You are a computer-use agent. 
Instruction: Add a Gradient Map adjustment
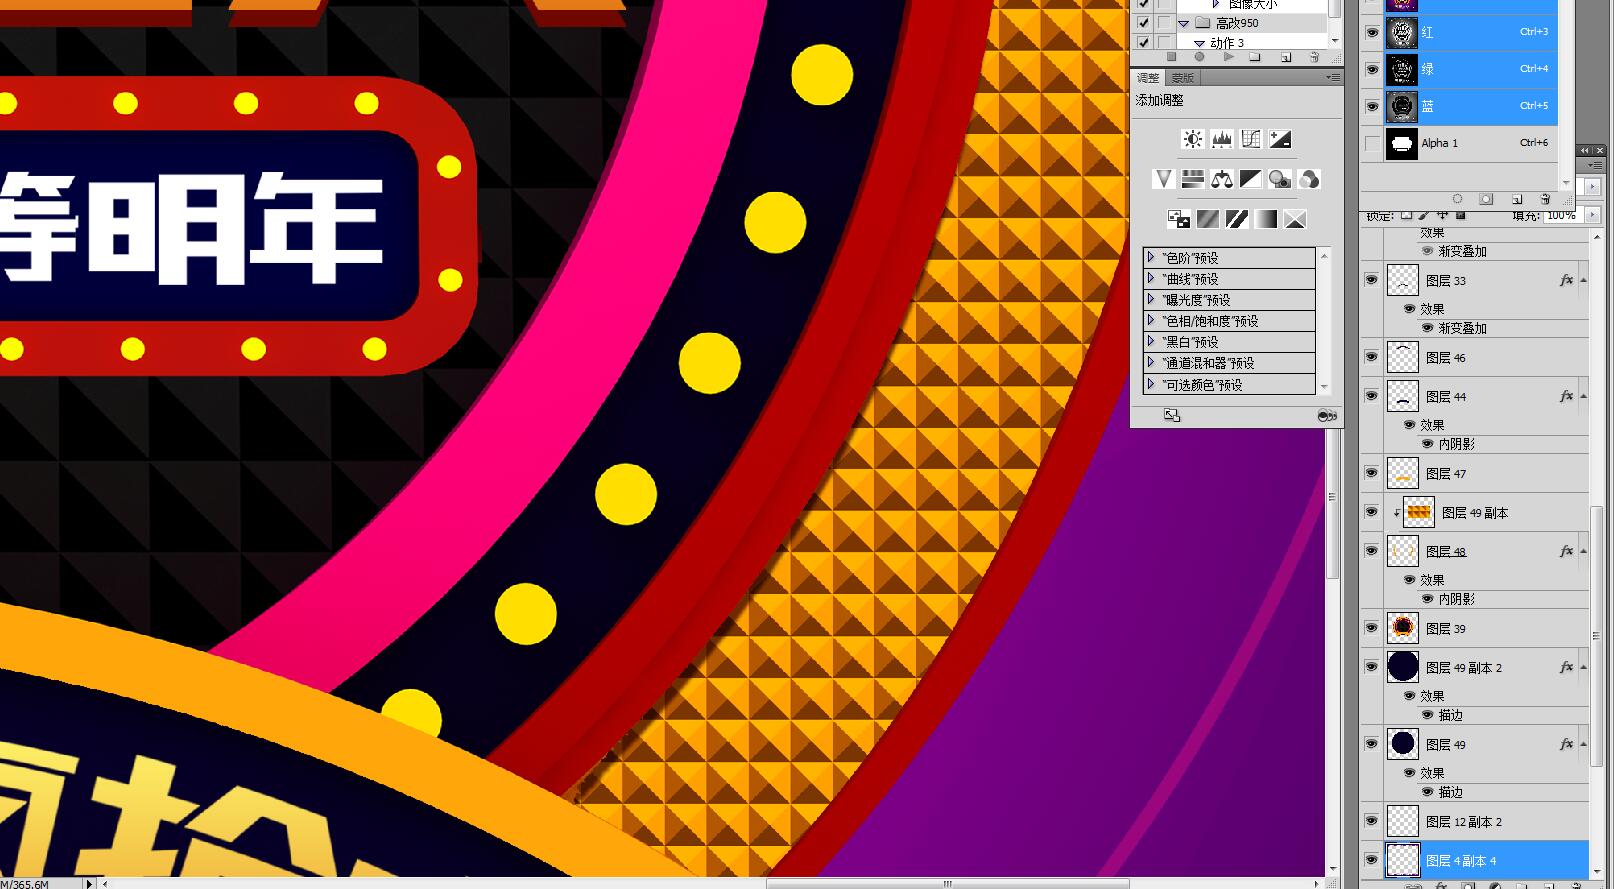coord(1266,219)
